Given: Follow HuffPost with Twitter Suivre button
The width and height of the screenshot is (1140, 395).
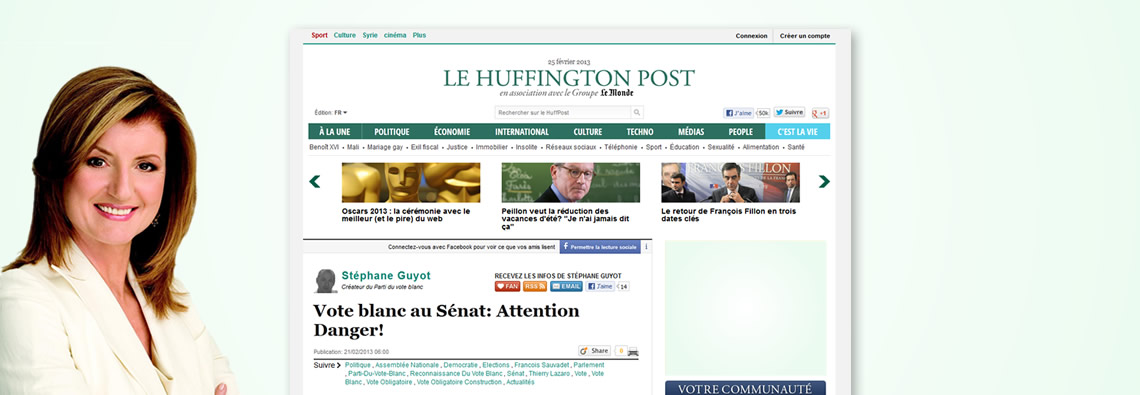Looking at the screenshot, I should tap(789, 113).
